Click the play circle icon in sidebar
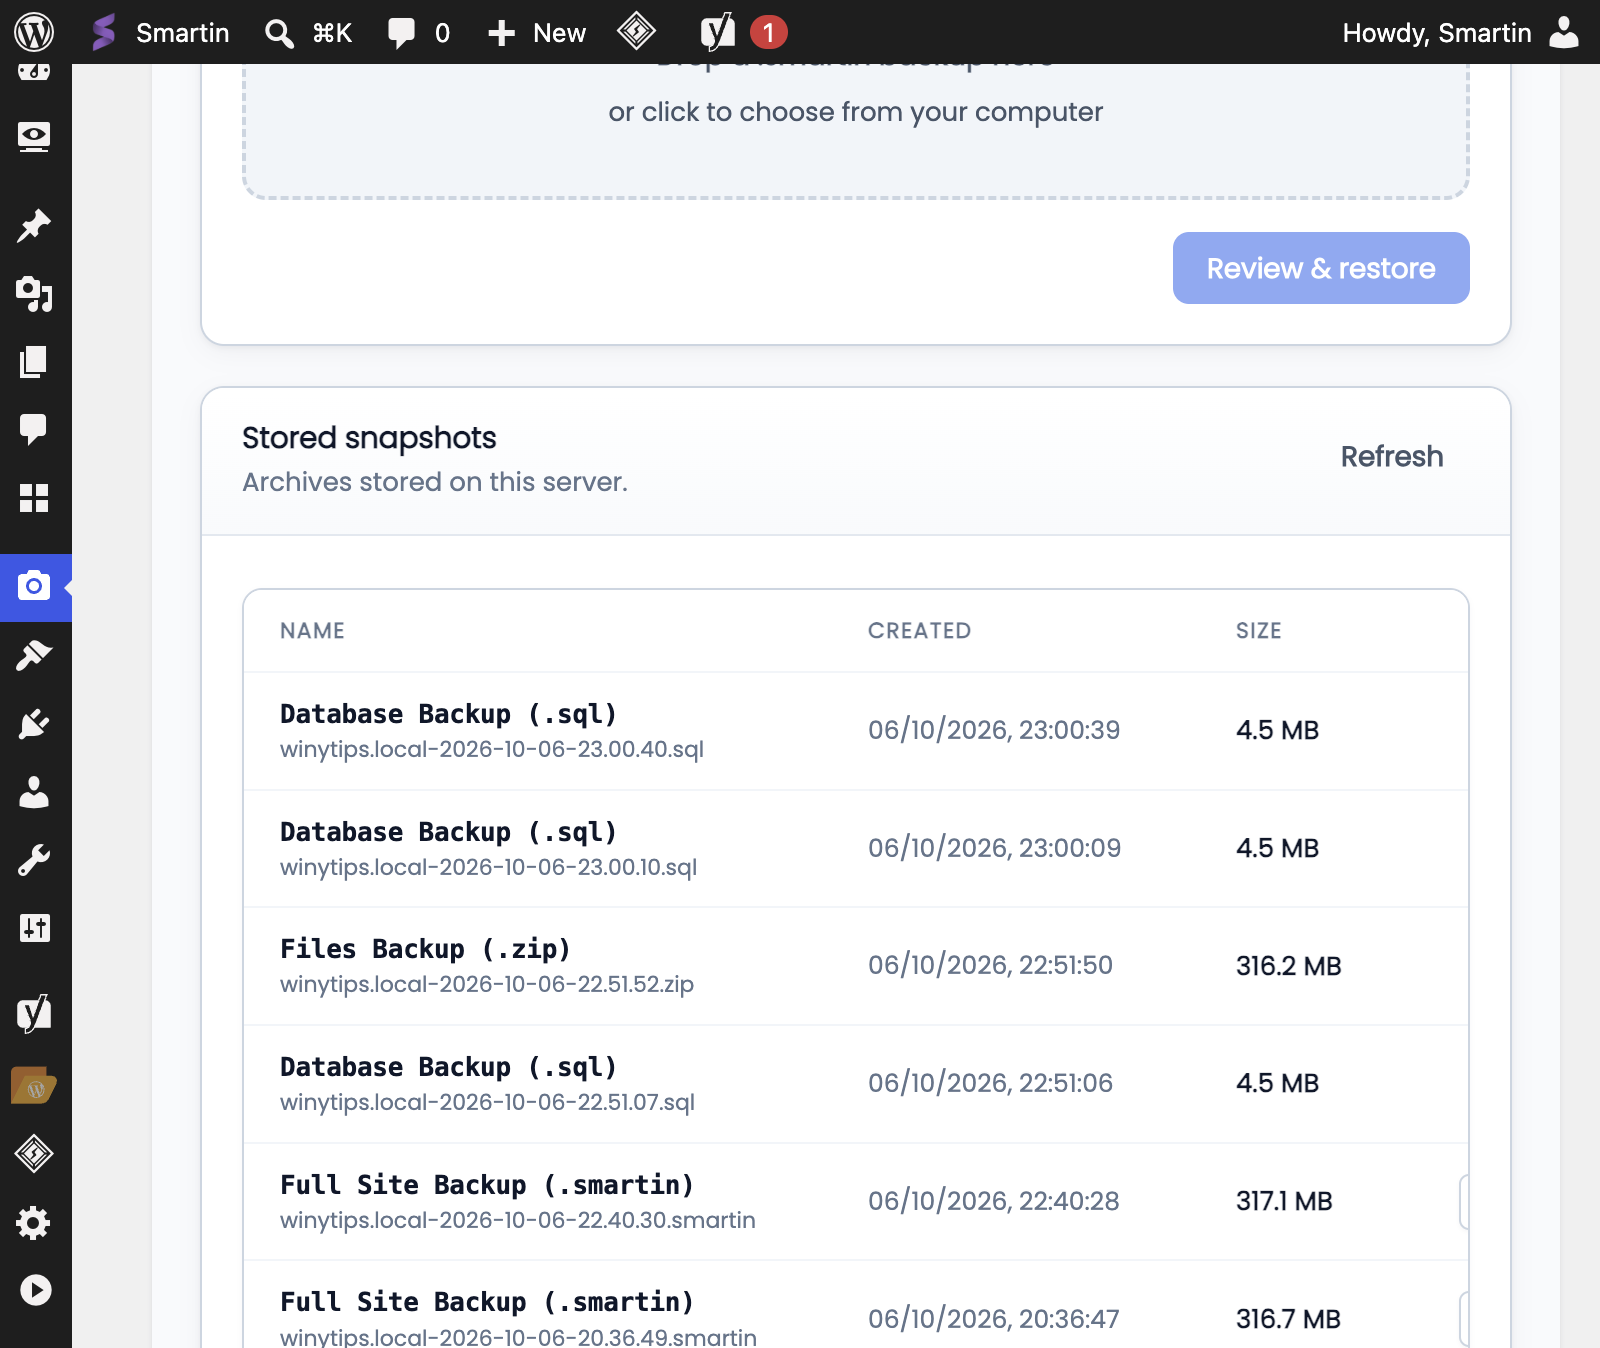1600x1348 pixels. pyautogui.click(x=35, y=1290)
